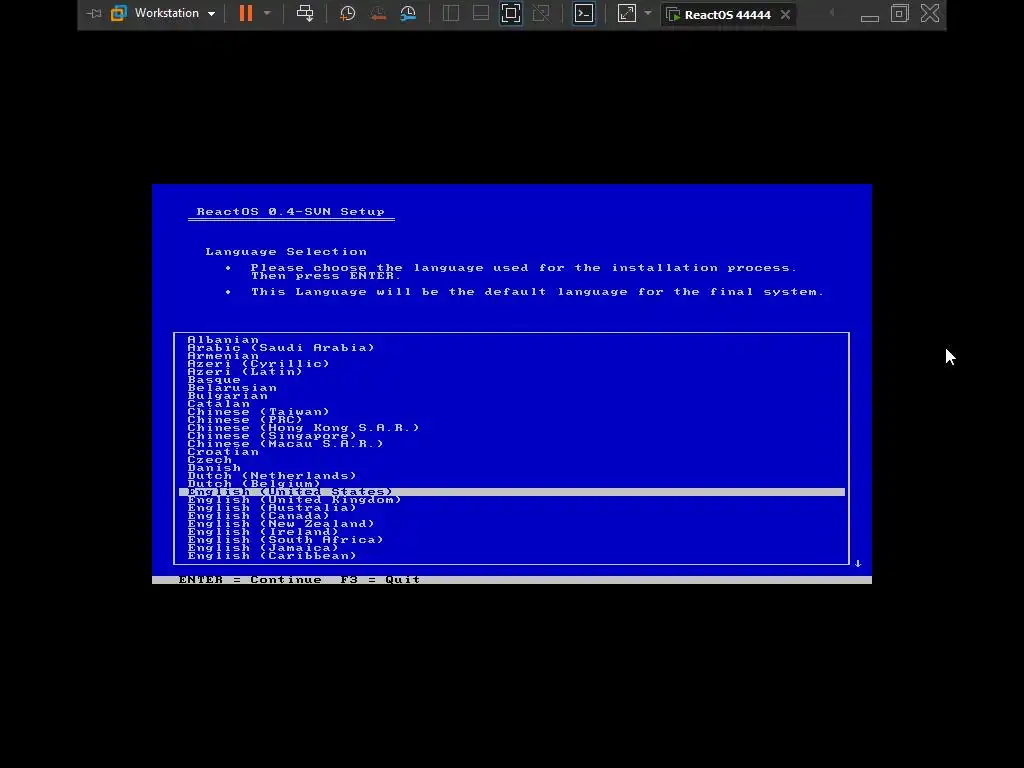This screenshot has width=1024, height=768.
Task: Select Czech language
Action: 210,460
